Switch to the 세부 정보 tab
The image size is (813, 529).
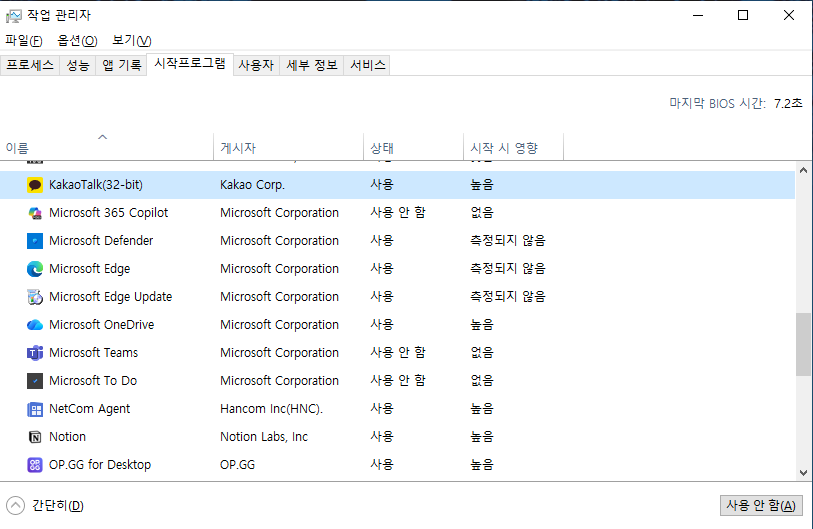coord(312,65)
